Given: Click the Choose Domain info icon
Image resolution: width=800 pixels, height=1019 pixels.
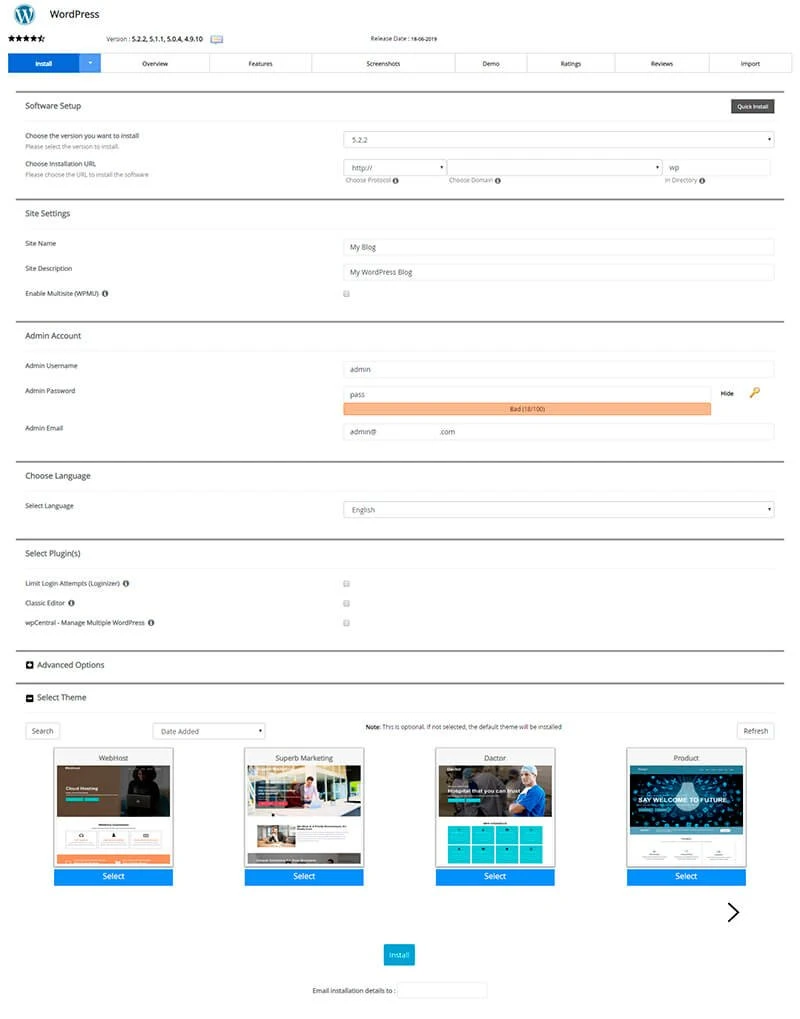Looking at the screenshot, I should click(497, 181).
